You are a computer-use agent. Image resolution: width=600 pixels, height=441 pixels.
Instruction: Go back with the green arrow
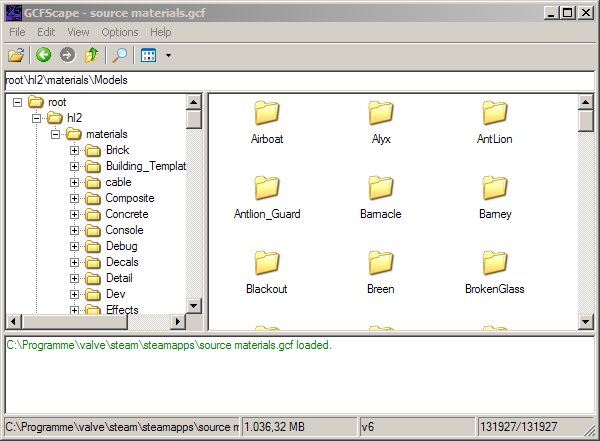43,55
